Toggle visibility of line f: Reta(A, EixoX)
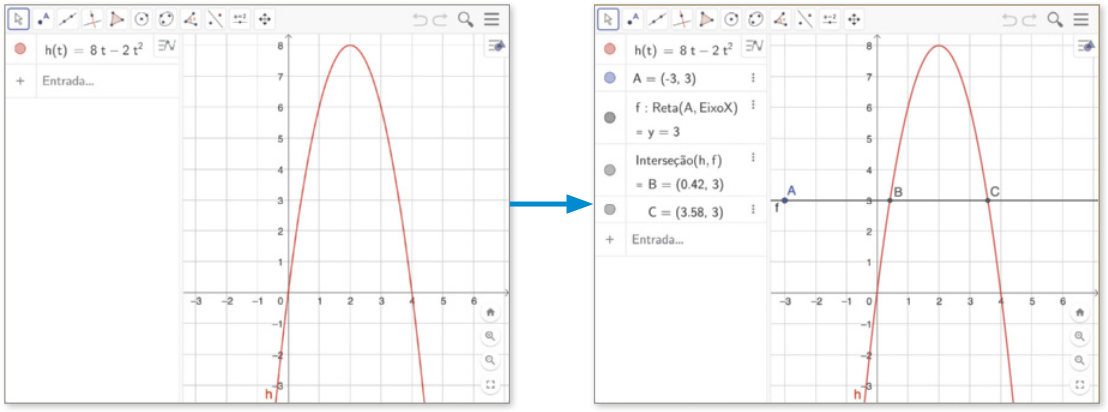The height and width of the screenshot is (412, 1108). coord(611,117)
